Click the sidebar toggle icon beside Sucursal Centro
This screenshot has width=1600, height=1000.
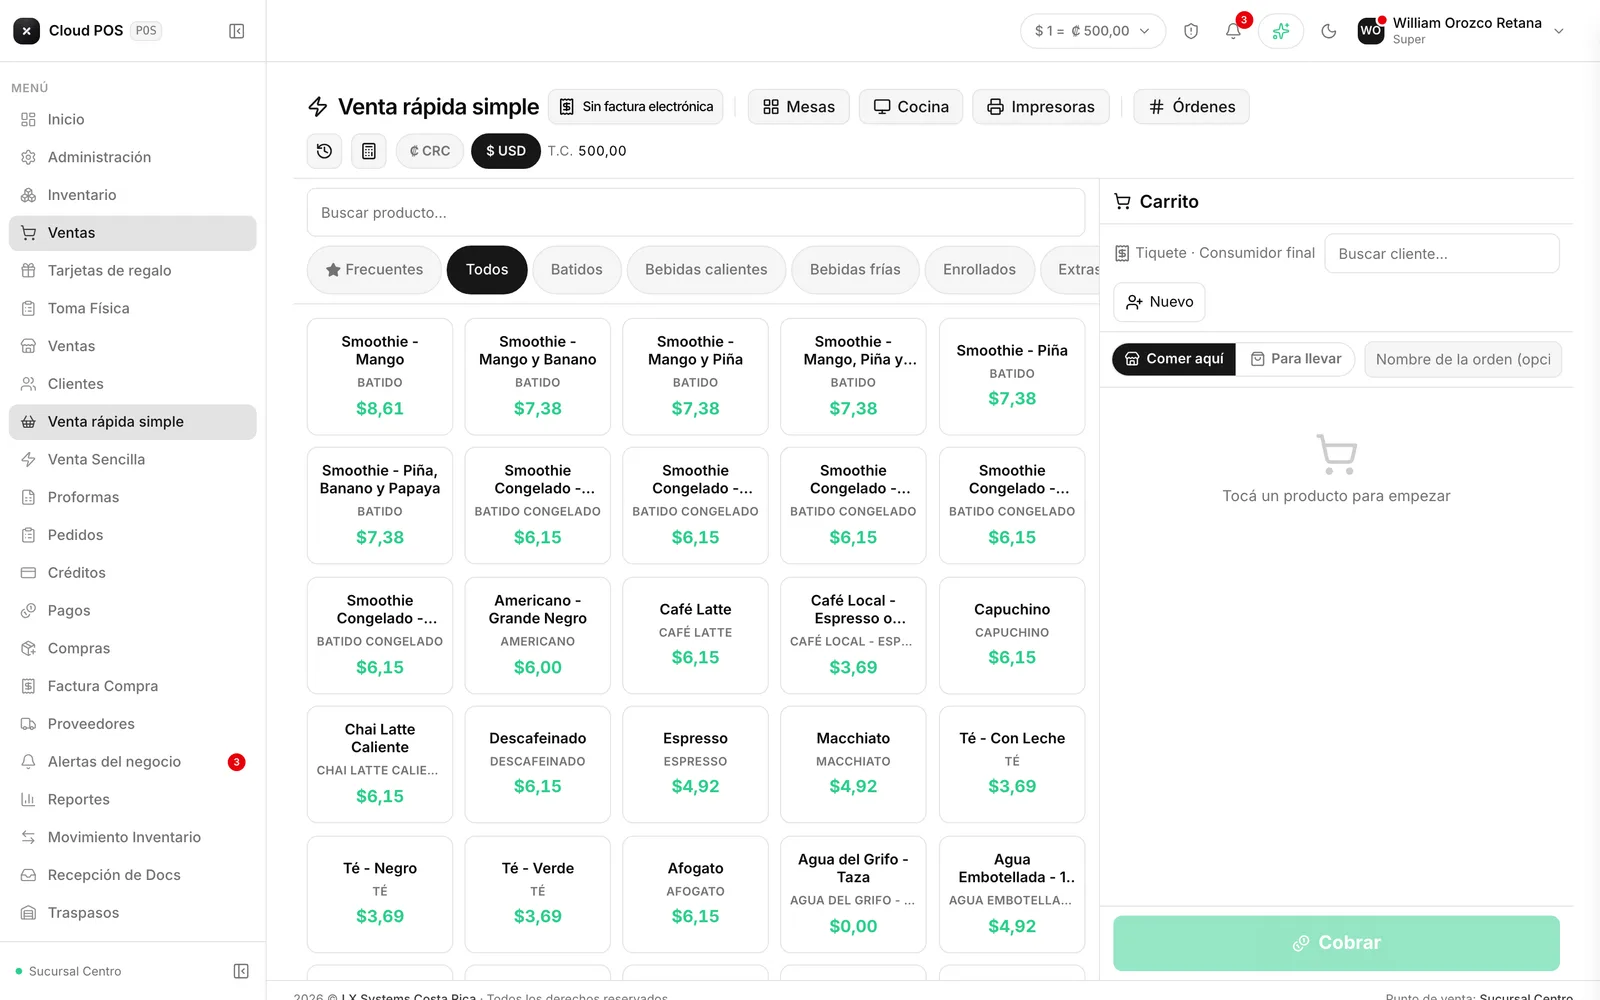(x=241, y=971)
